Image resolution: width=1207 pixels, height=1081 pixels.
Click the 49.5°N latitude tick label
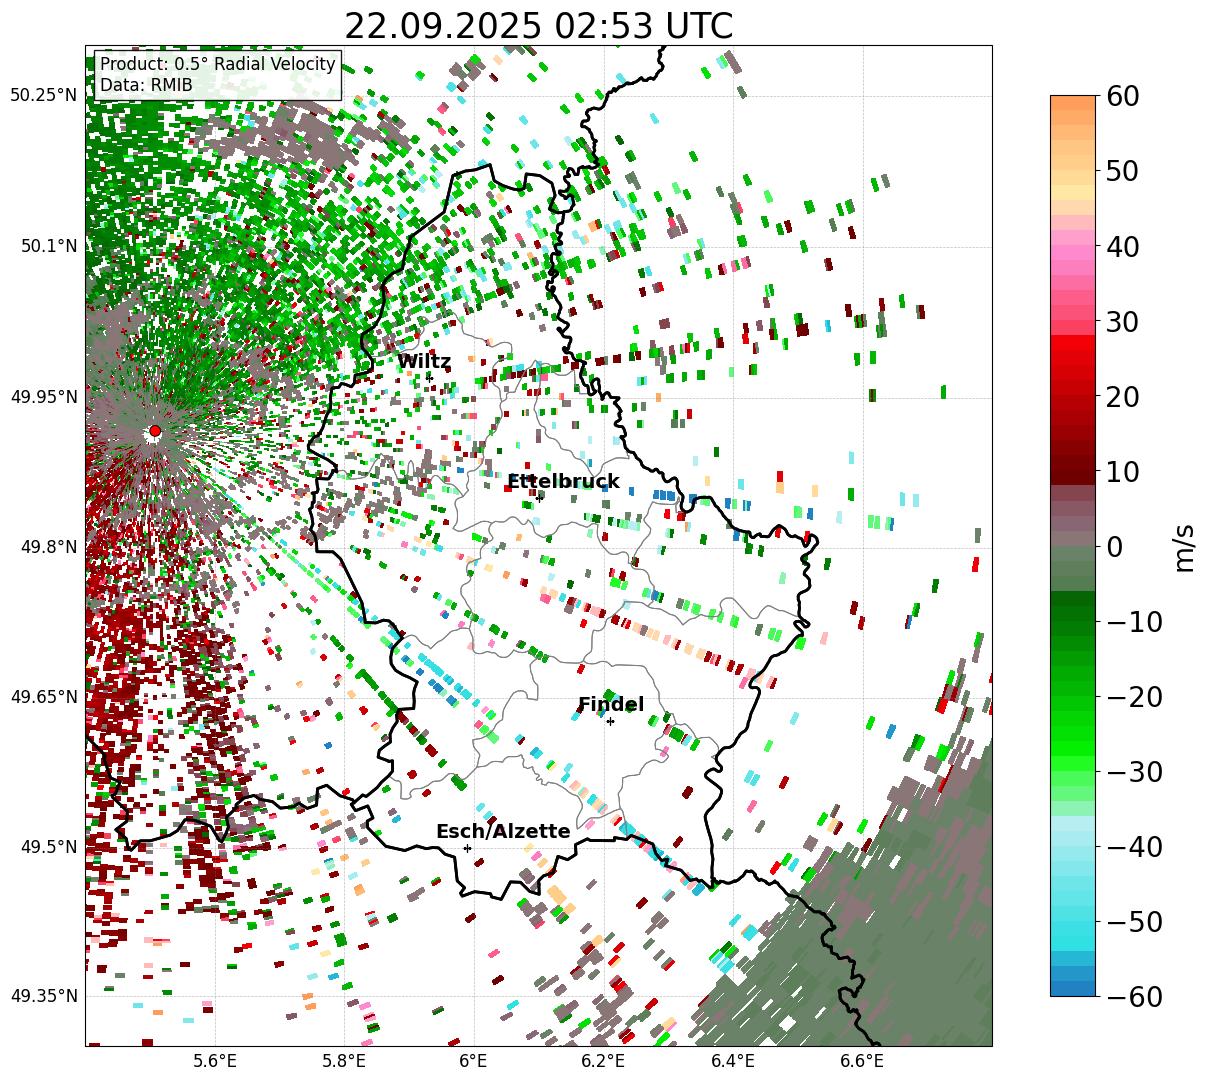point(48,847)
